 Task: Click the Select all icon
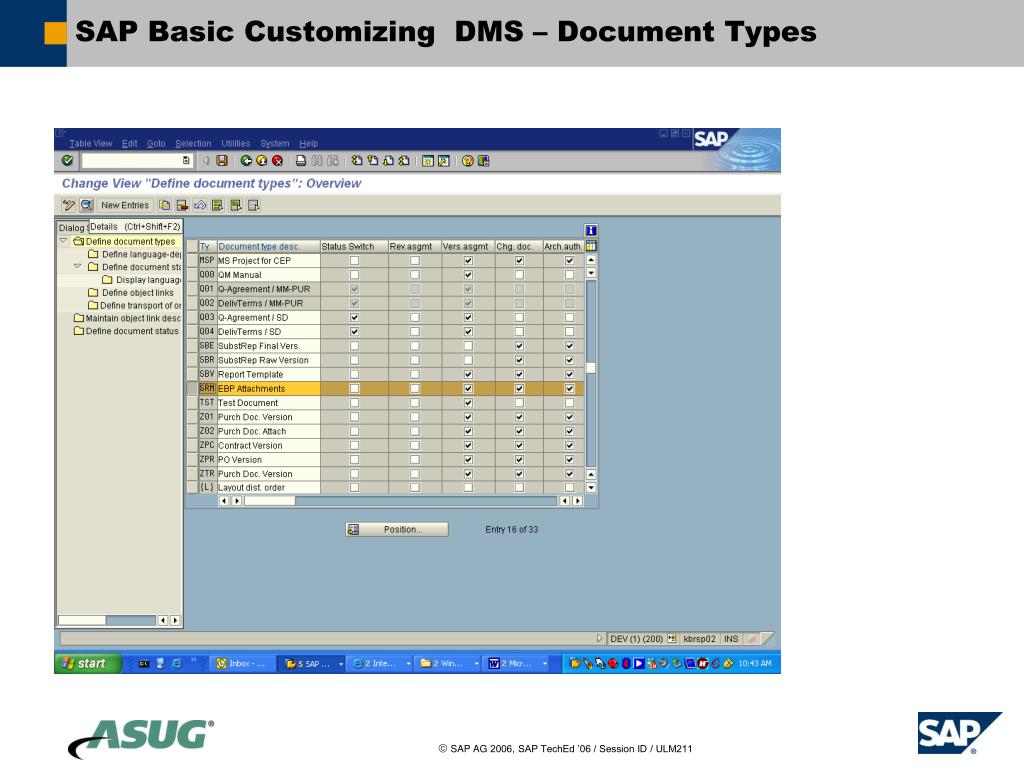217,205
